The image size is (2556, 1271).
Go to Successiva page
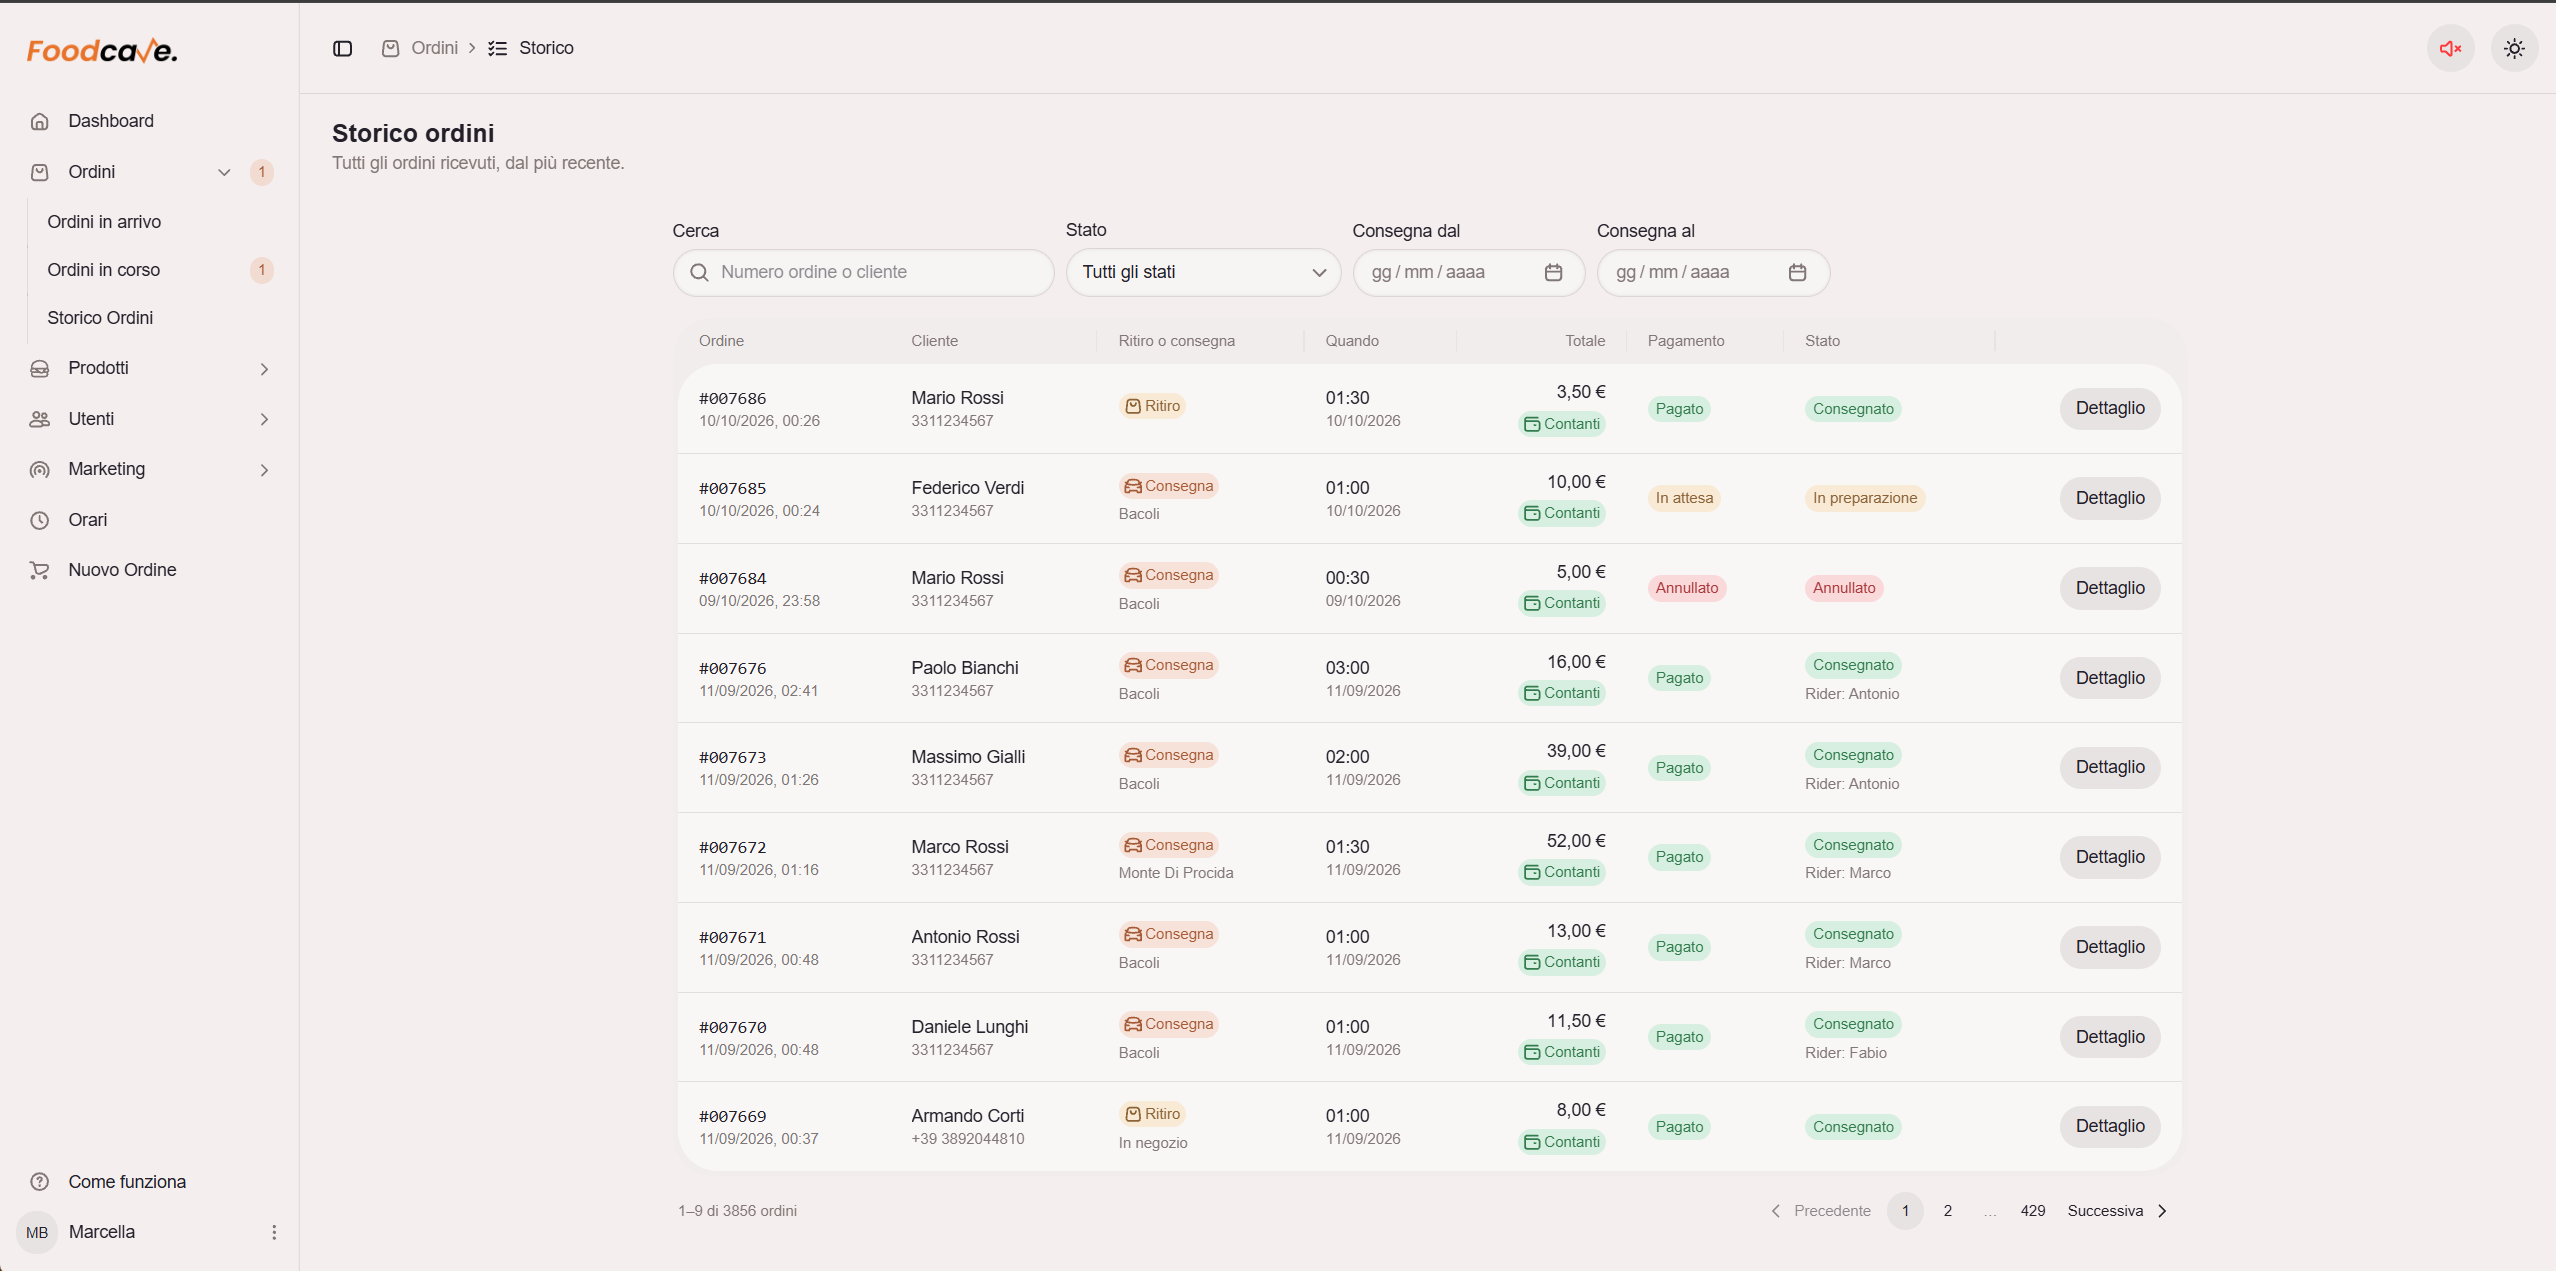(x=2117, y=1211)
